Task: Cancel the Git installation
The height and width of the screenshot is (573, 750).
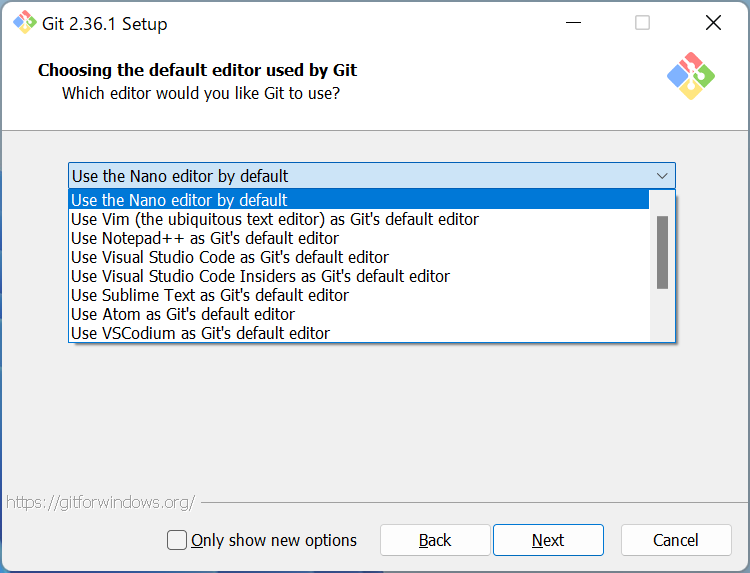Action: [x=676, y=540]
